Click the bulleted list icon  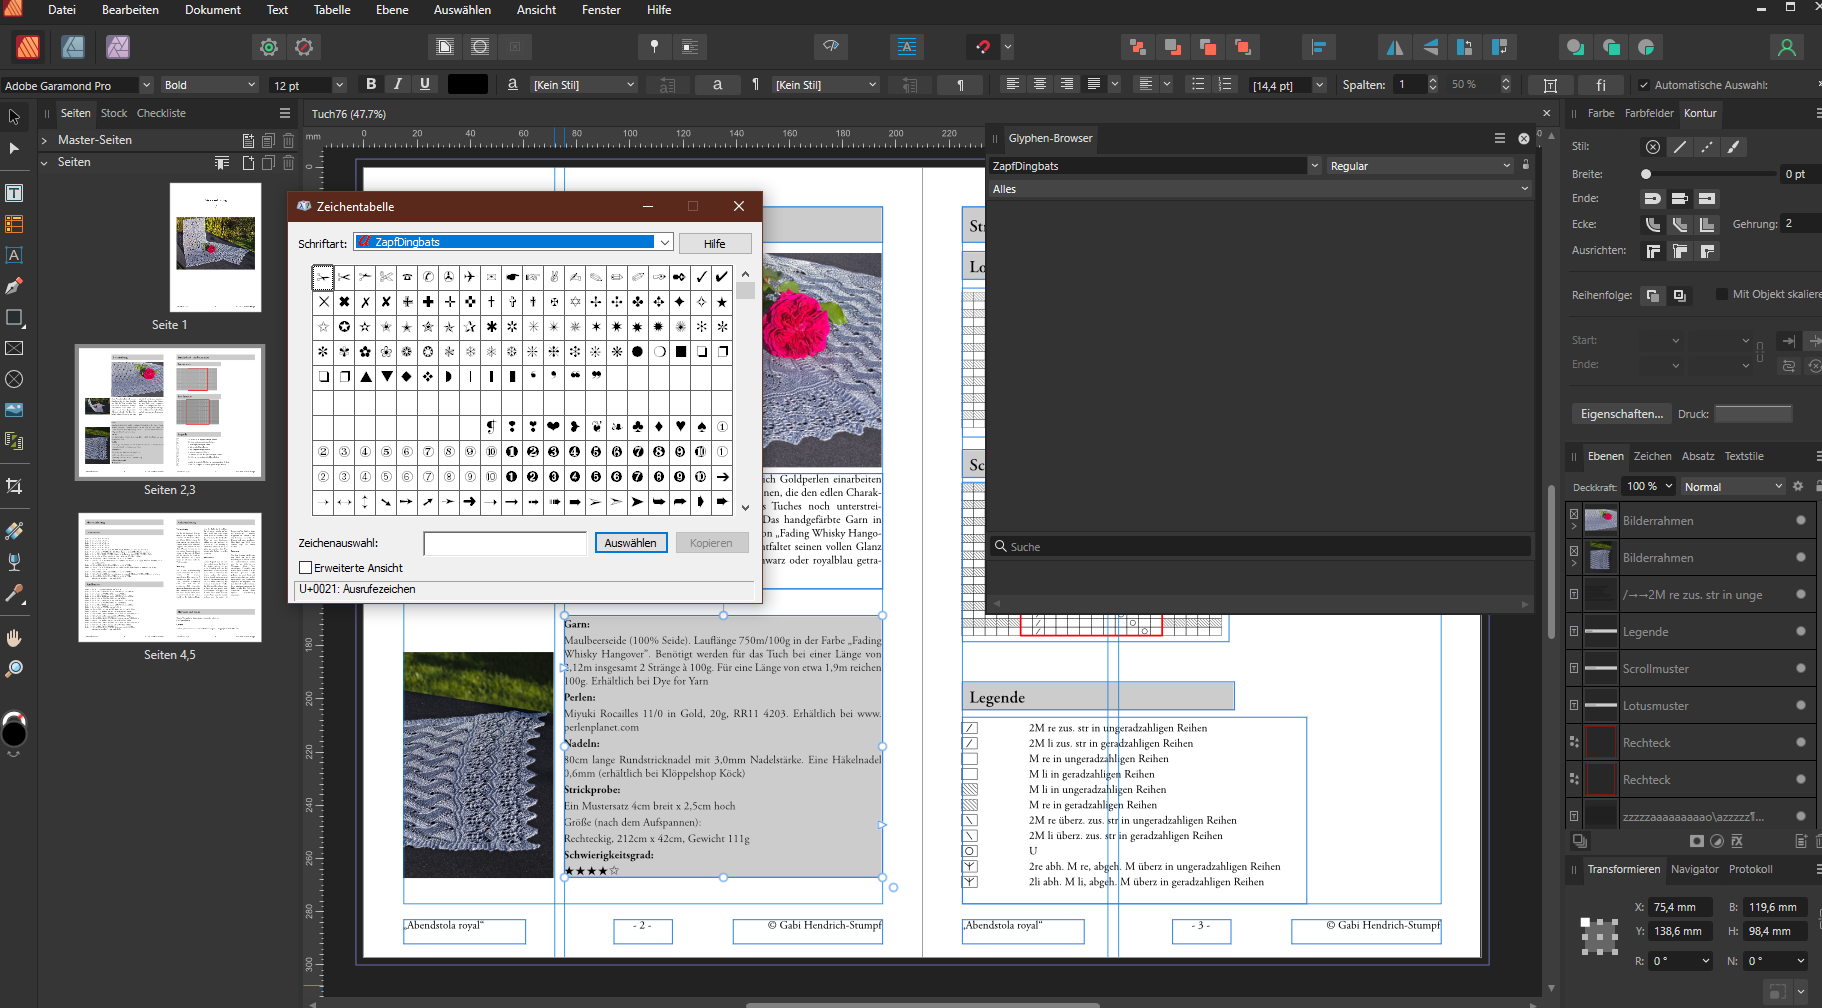click(x=1197, y=84)
